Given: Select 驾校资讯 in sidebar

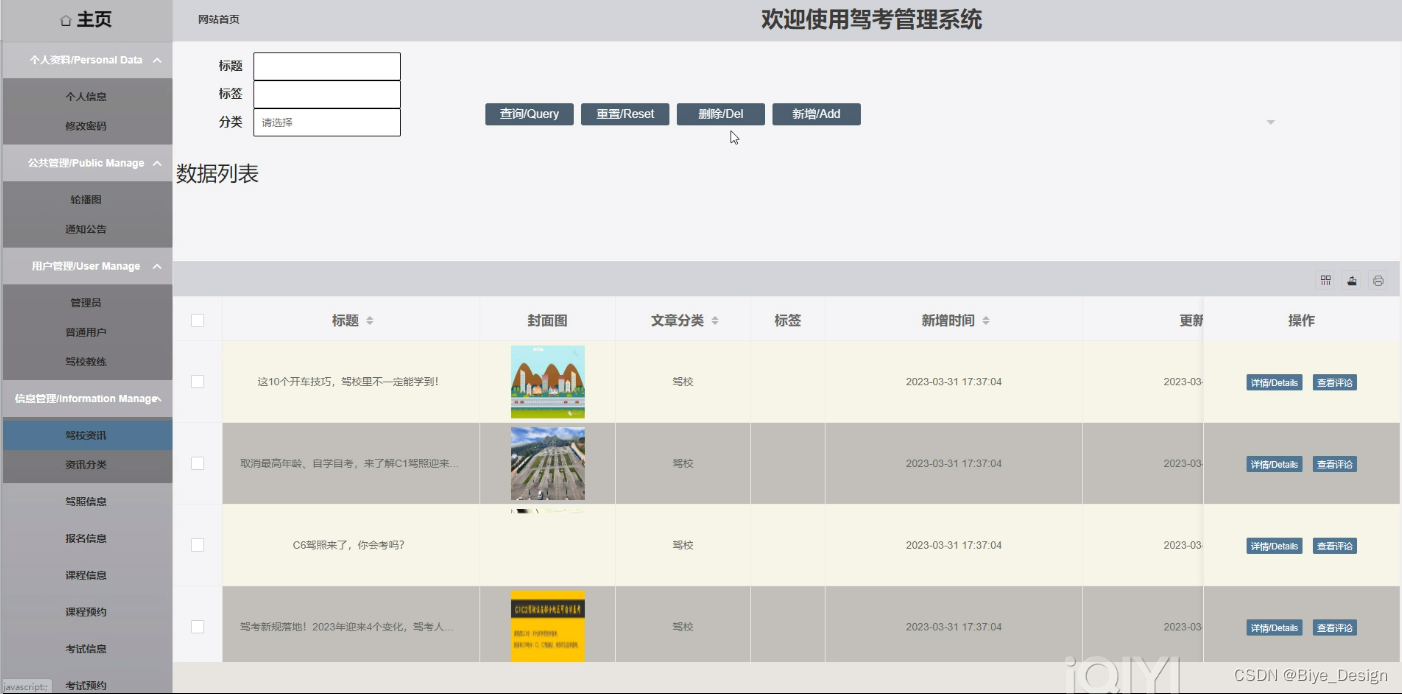Looking at the screenshot, I should pos(86,435).
